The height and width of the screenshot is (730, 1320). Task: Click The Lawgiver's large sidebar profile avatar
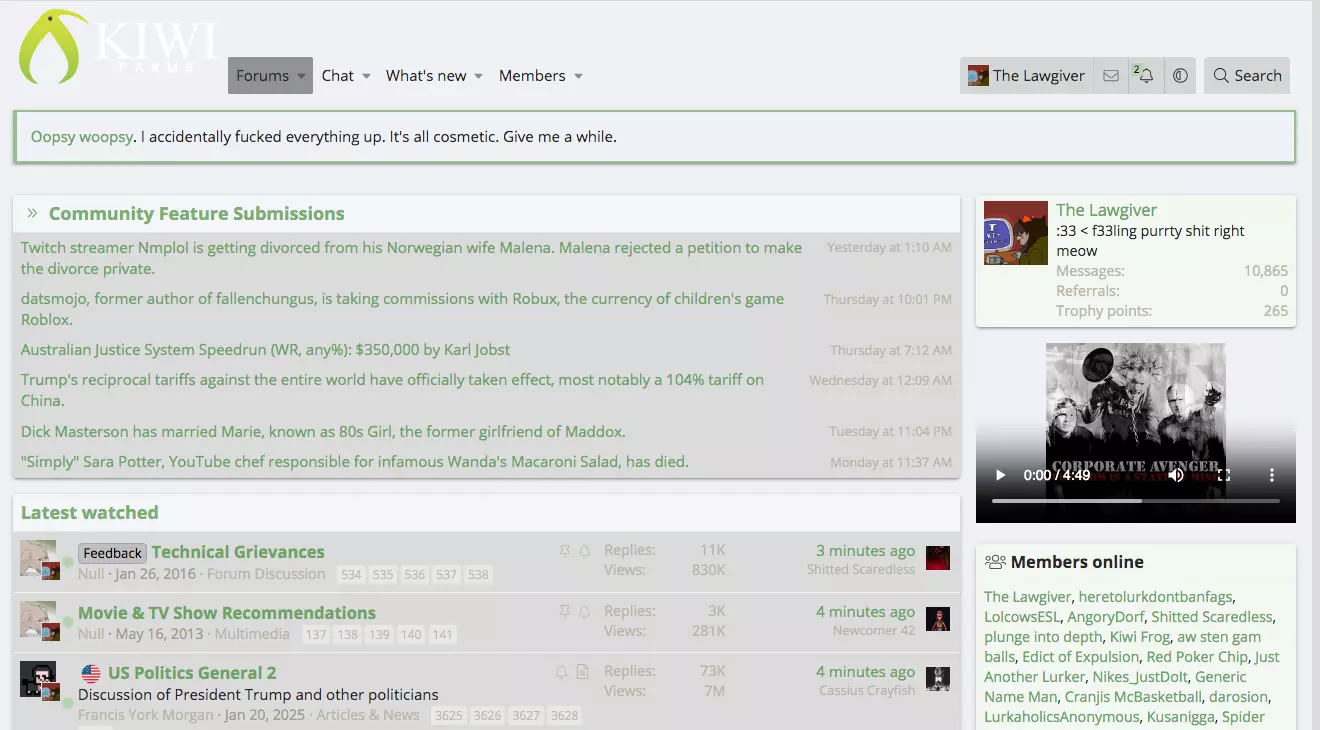(x=1016, y=233)
